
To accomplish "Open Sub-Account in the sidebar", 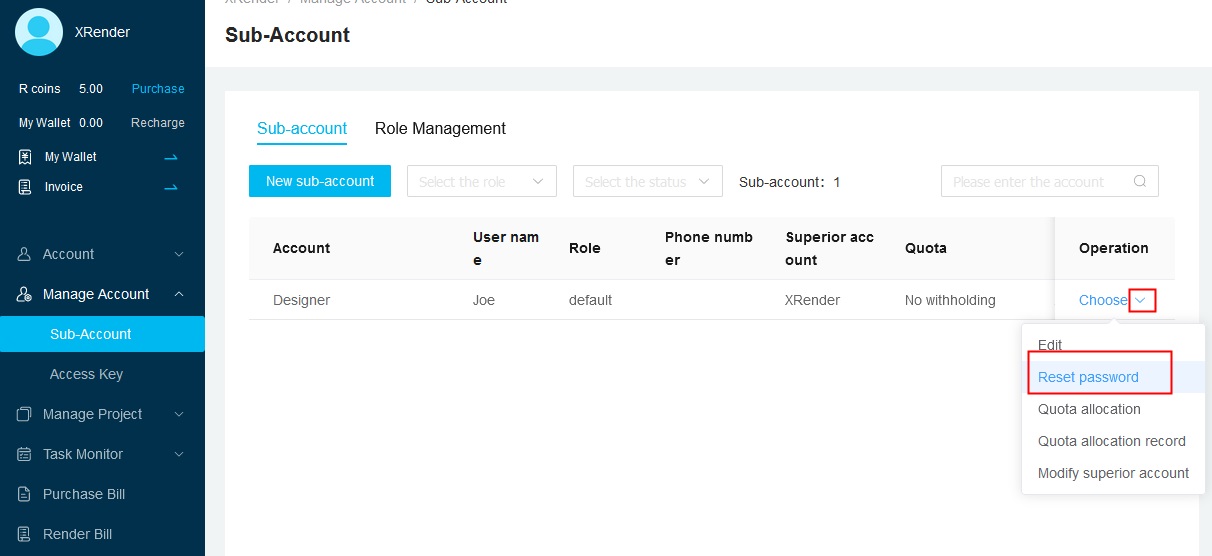I will [102, 334].
